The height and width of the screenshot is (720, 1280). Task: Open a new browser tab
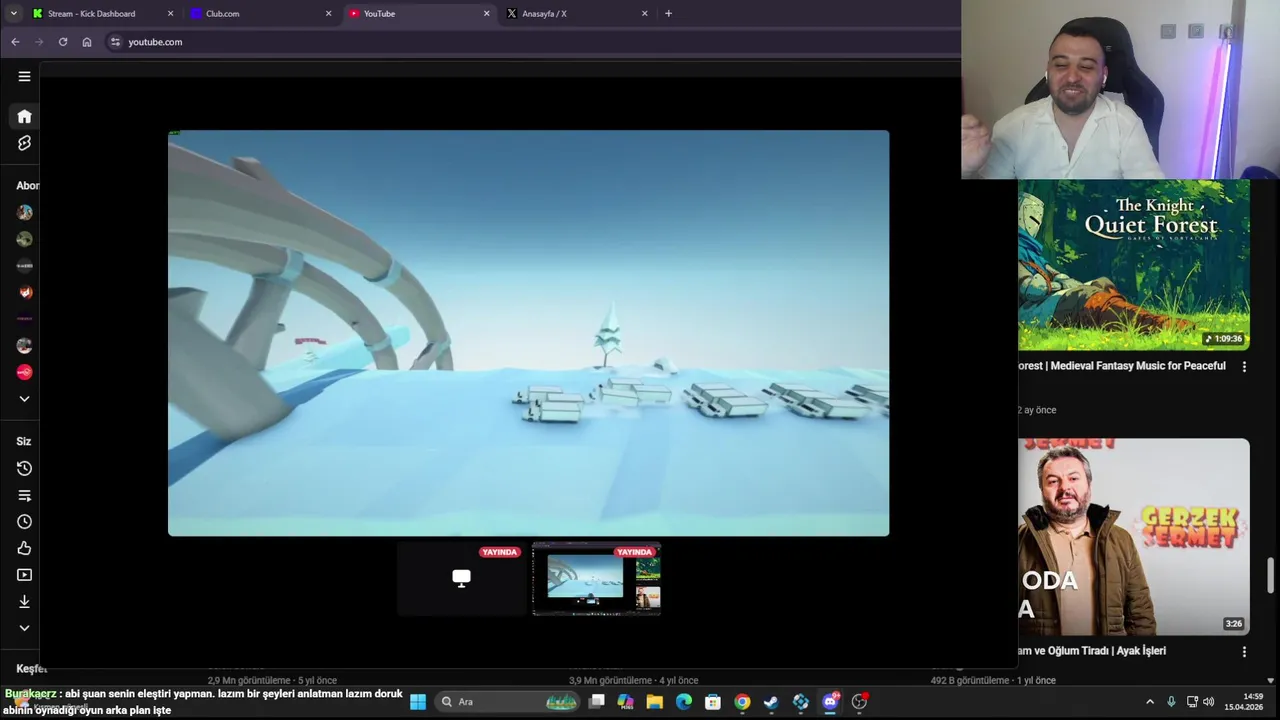point(668,14)
